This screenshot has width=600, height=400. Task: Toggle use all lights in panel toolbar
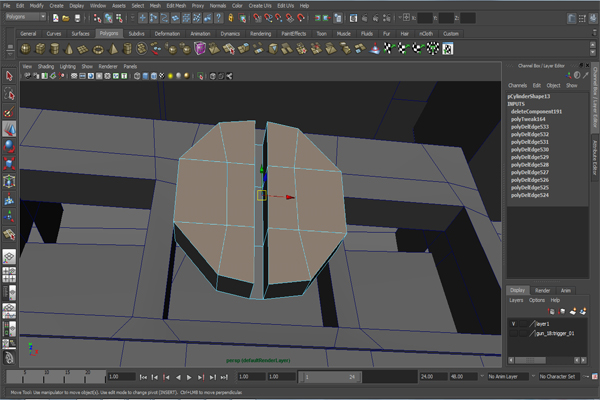click(170, 76)
